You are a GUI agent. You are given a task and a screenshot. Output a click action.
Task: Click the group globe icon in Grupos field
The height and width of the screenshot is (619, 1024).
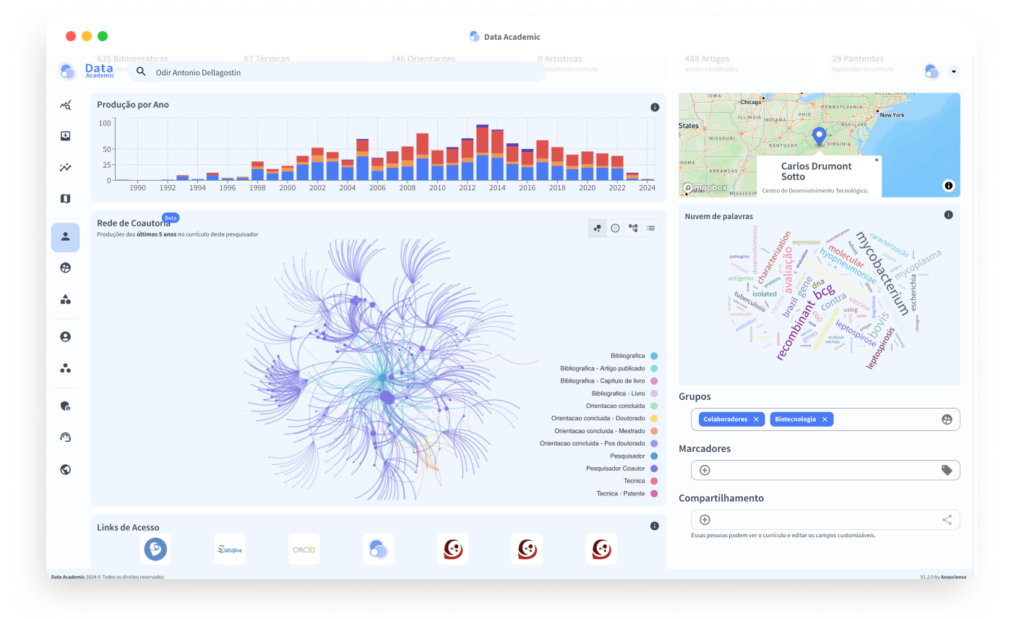click(946, 419)
